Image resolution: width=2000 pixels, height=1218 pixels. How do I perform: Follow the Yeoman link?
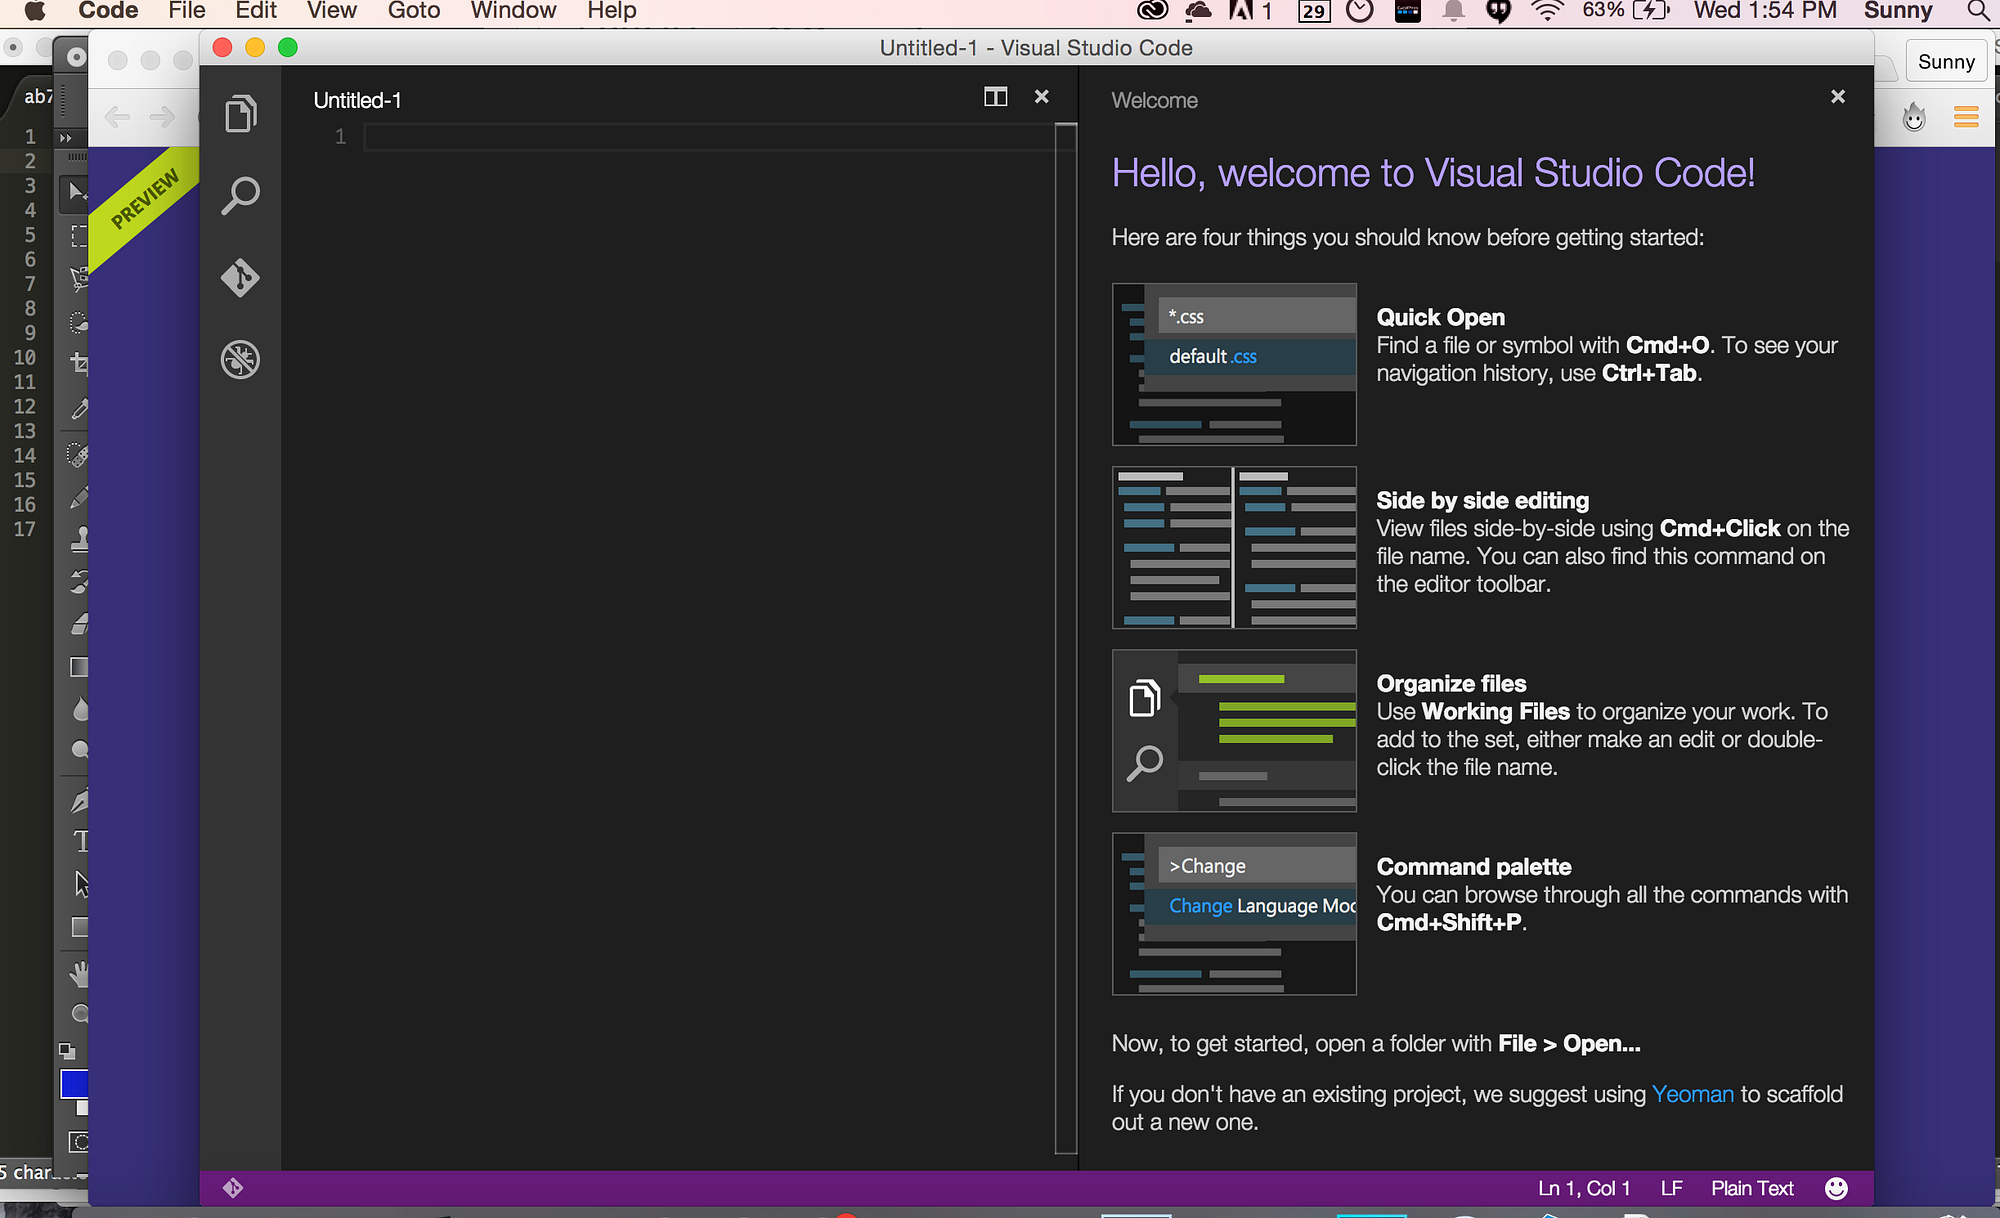pos(1692,1094)
